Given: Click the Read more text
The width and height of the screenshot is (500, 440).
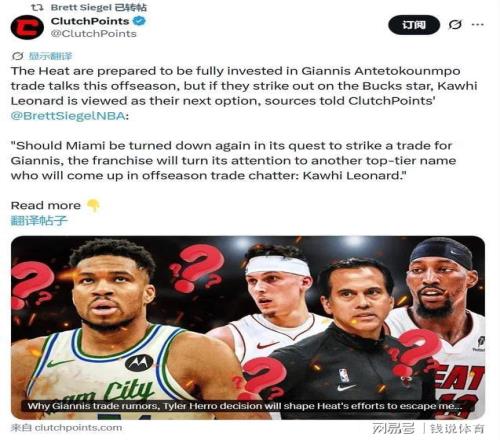Looking at the screenshot, I should click(46, 205).
